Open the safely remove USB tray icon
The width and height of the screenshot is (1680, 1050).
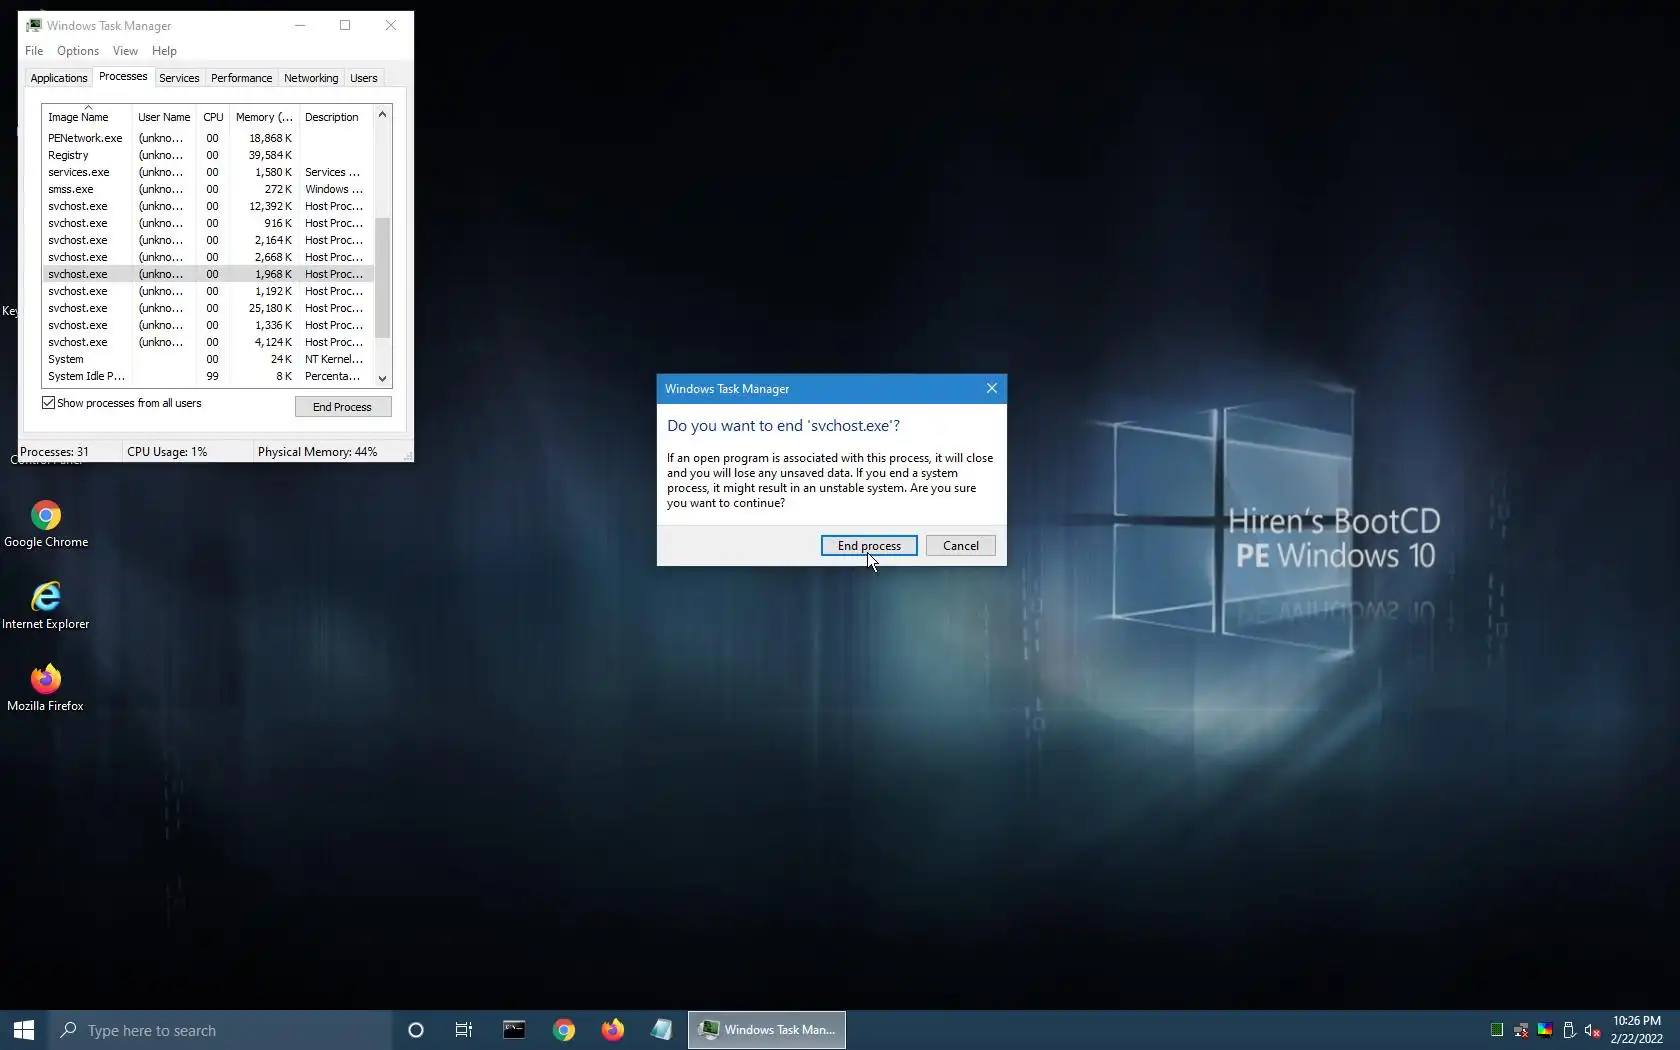pyautogui.click(x=1569, y=1030)
